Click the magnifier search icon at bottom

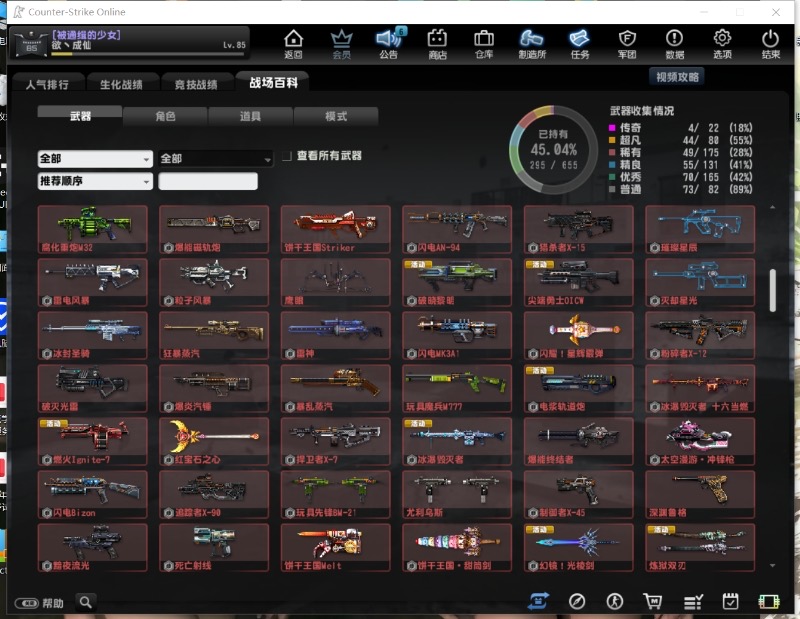tap(86, 602)
